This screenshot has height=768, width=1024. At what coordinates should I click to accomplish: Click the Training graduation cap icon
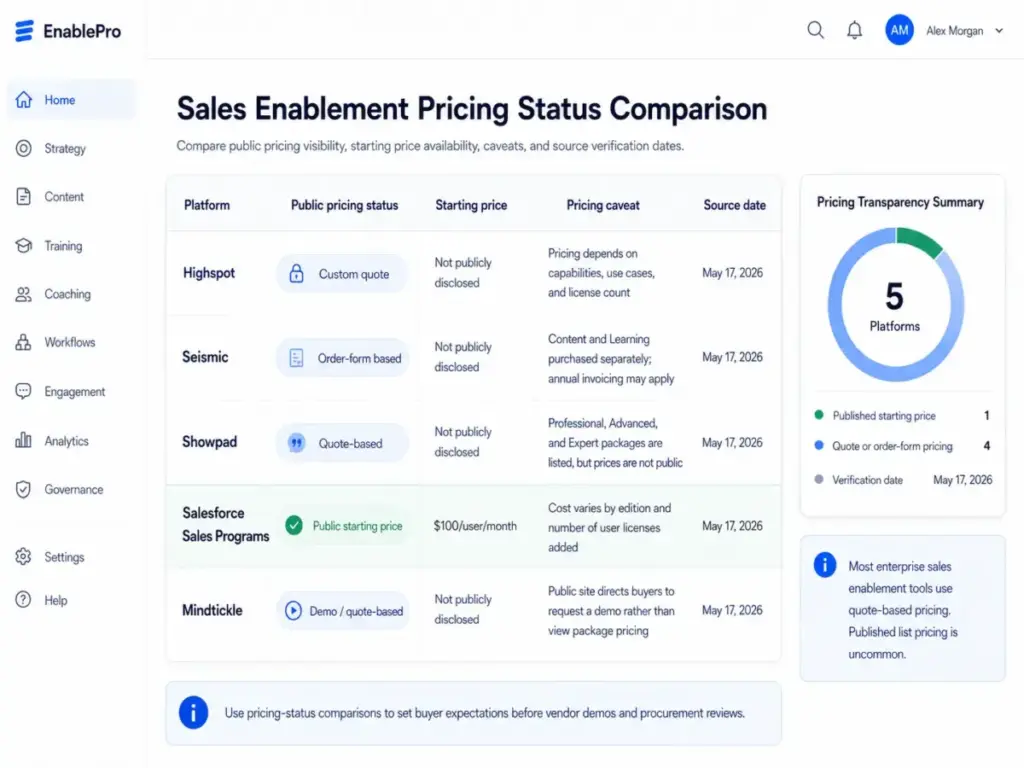[24, 246]
